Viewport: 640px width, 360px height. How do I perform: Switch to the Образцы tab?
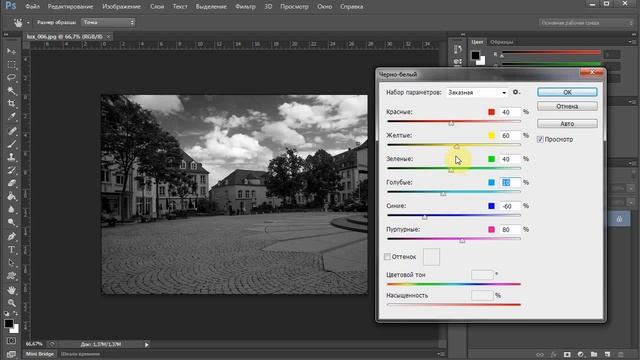coord(502,42)
